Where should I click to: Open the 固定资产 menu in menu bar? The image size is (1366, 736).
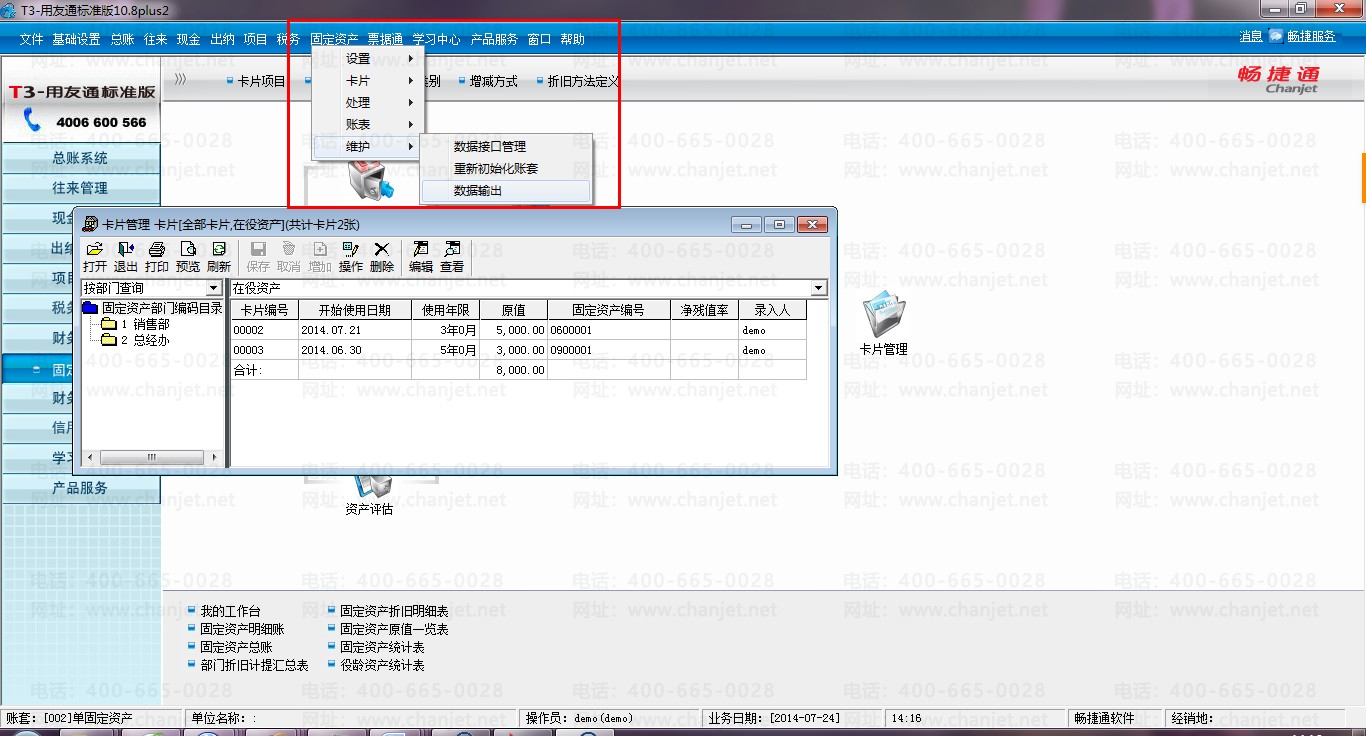(x=334, y=40)
